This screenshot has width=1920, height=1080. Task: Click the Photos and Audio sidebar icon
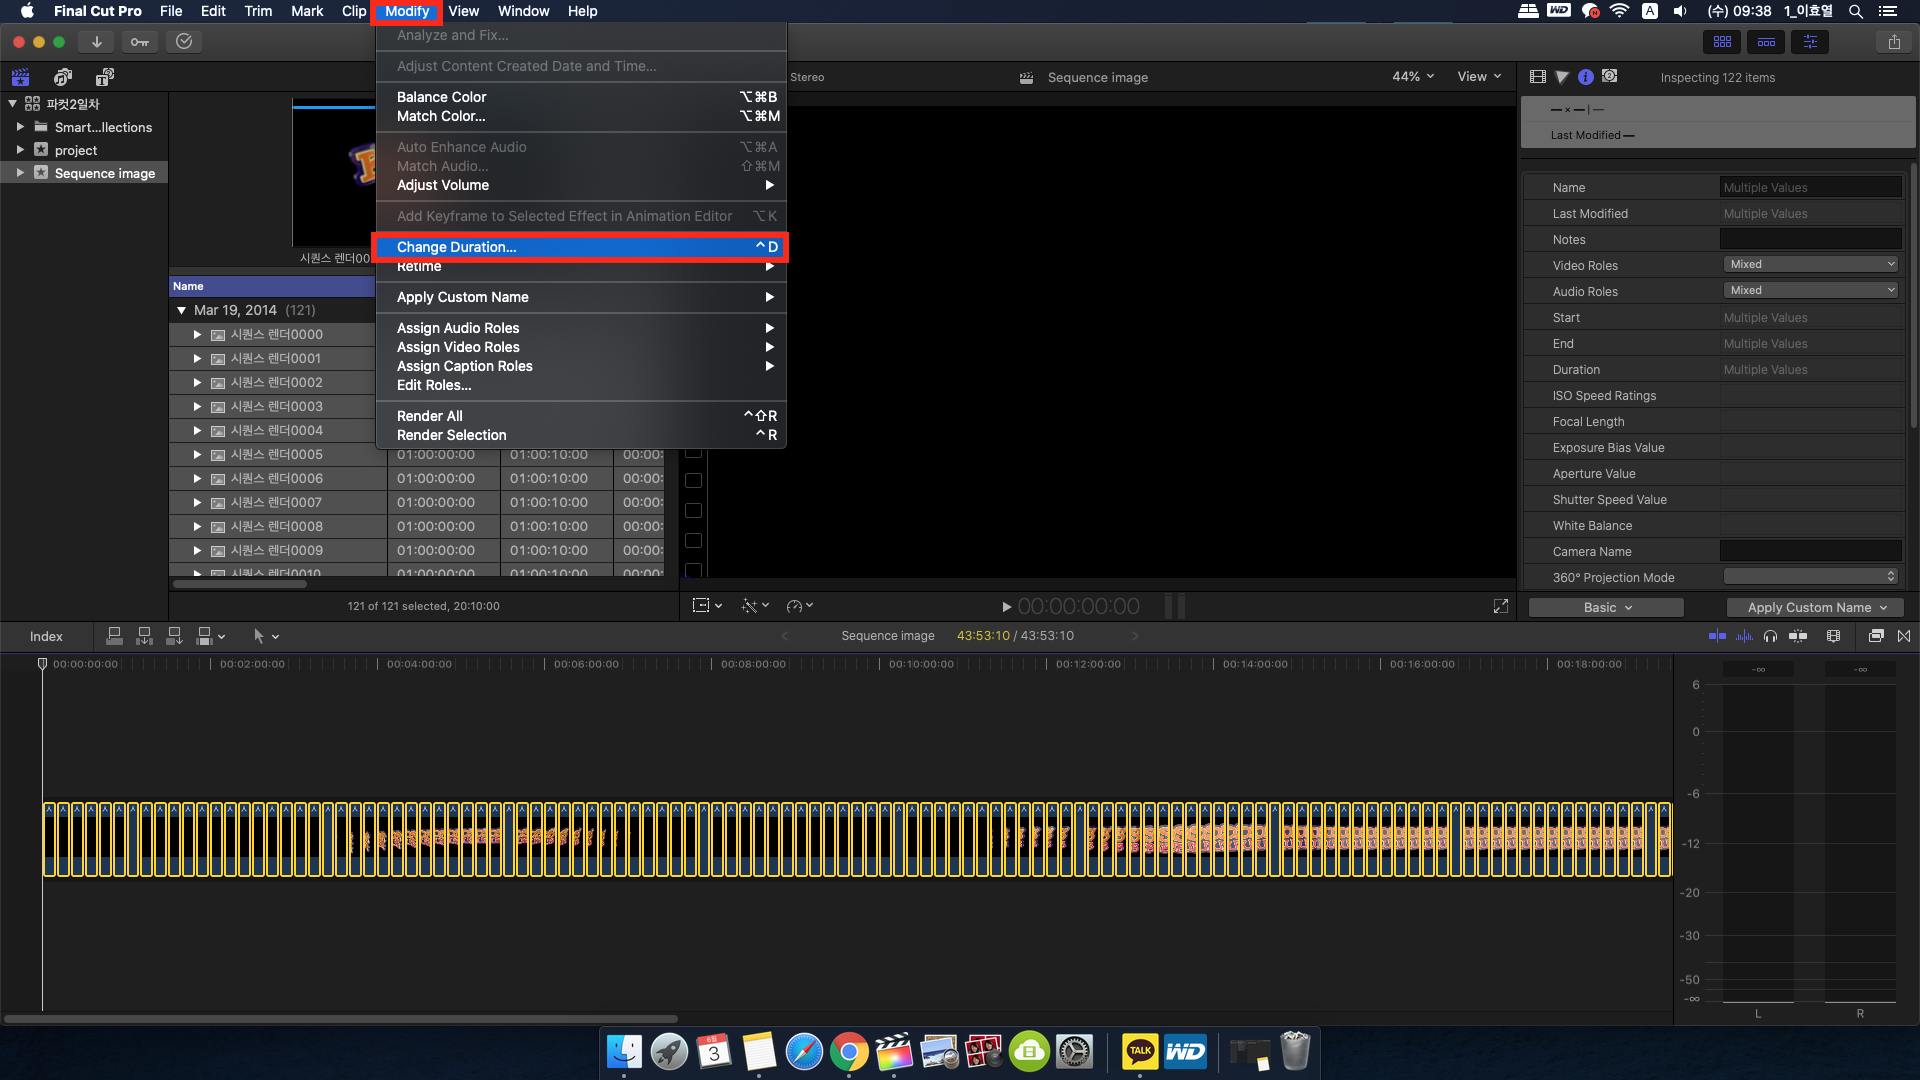coord(63,77)
